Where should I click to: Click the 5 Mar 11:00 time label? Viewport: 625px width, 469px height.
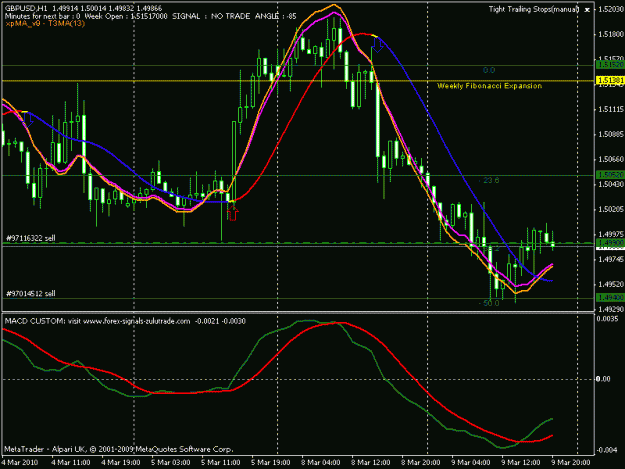point(221,463)
